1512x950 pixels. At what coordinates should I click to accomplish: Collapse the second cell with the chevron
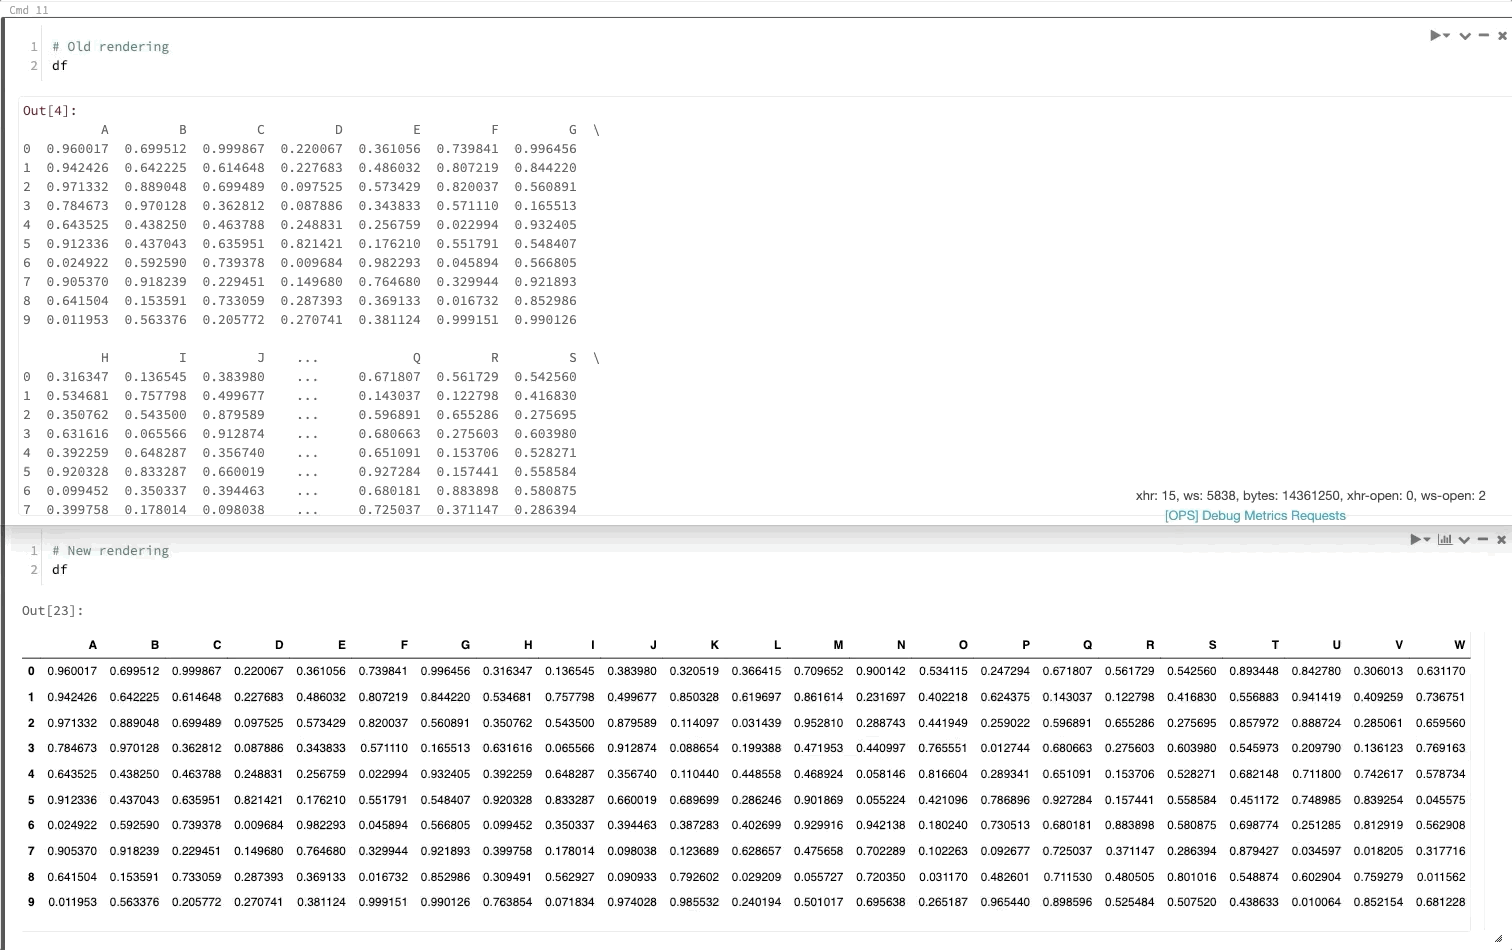pyautogui.click(x=1463, y=539)
